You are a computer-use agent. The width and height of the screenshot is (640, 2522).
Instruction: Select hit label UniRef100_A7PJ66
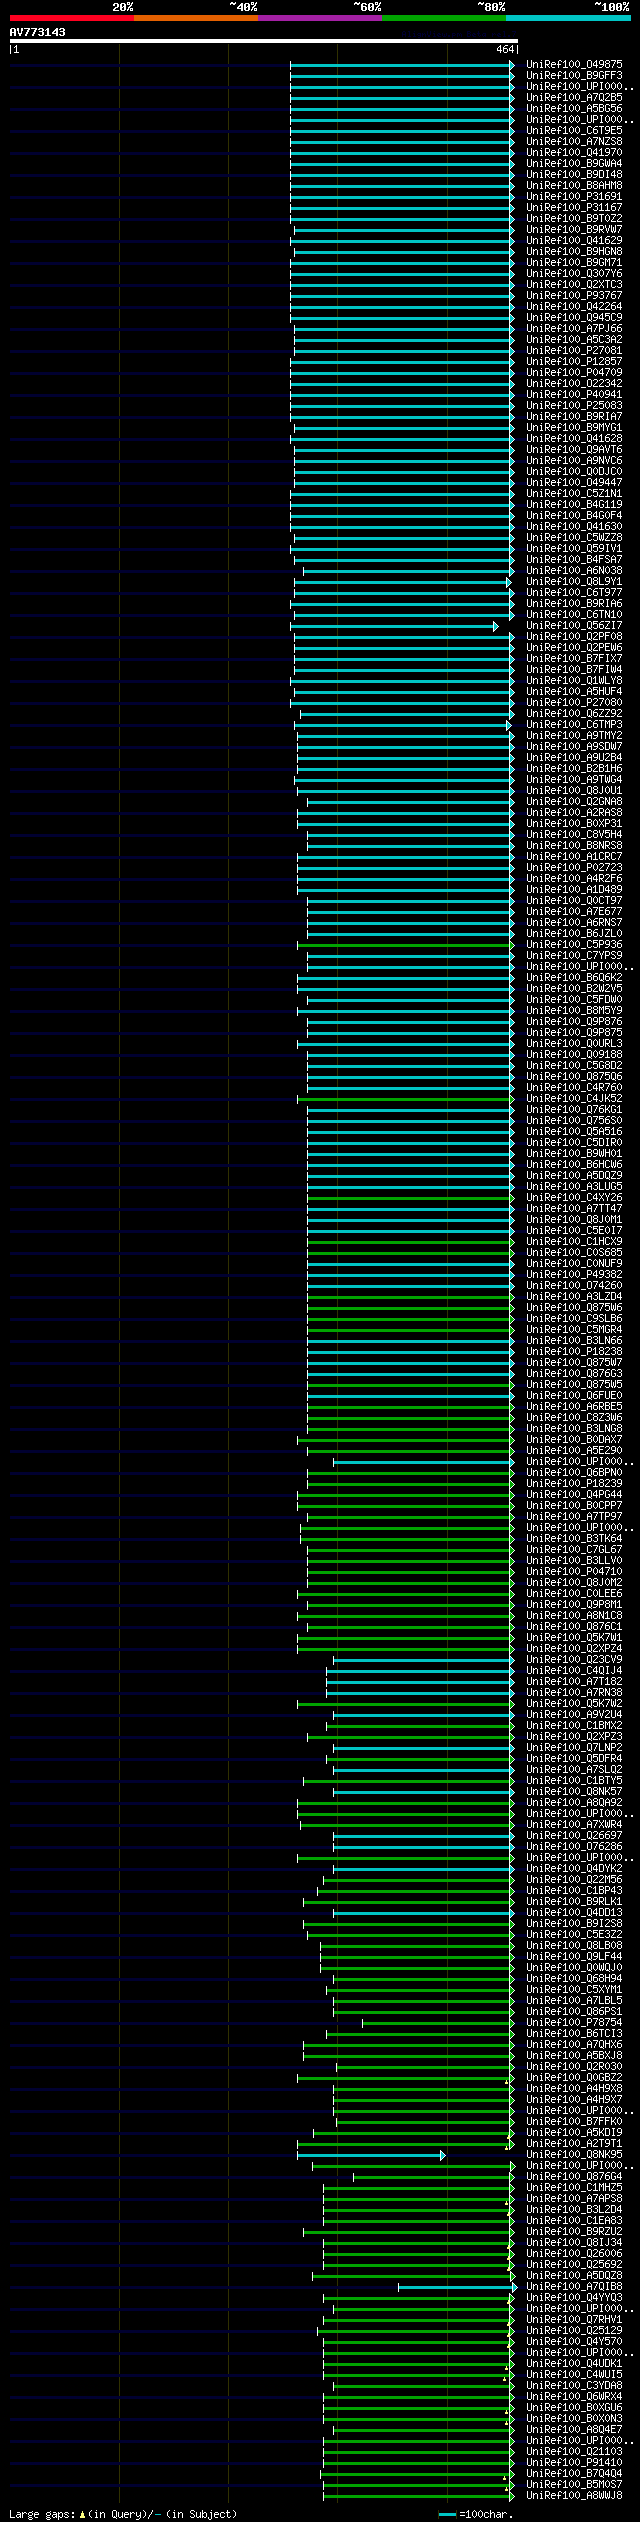[x=574, y=328]
